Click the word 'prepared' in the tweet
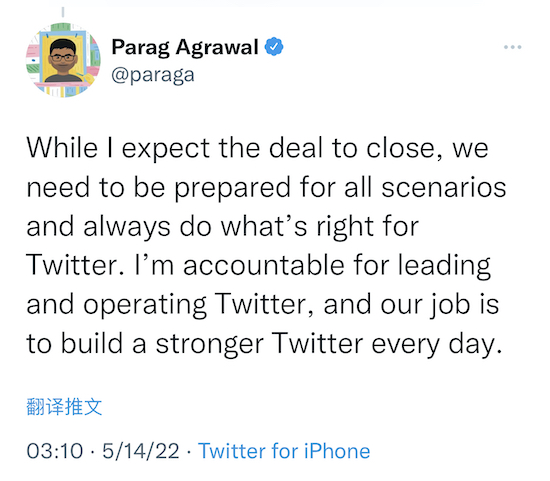 click(232, 189)
